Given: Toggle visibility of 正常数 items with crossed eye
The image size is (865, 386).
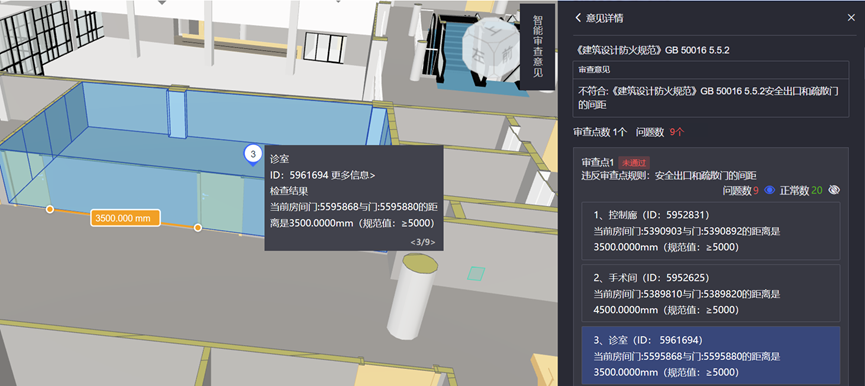Looking at the screenshot, I should (x=834, y=190).
